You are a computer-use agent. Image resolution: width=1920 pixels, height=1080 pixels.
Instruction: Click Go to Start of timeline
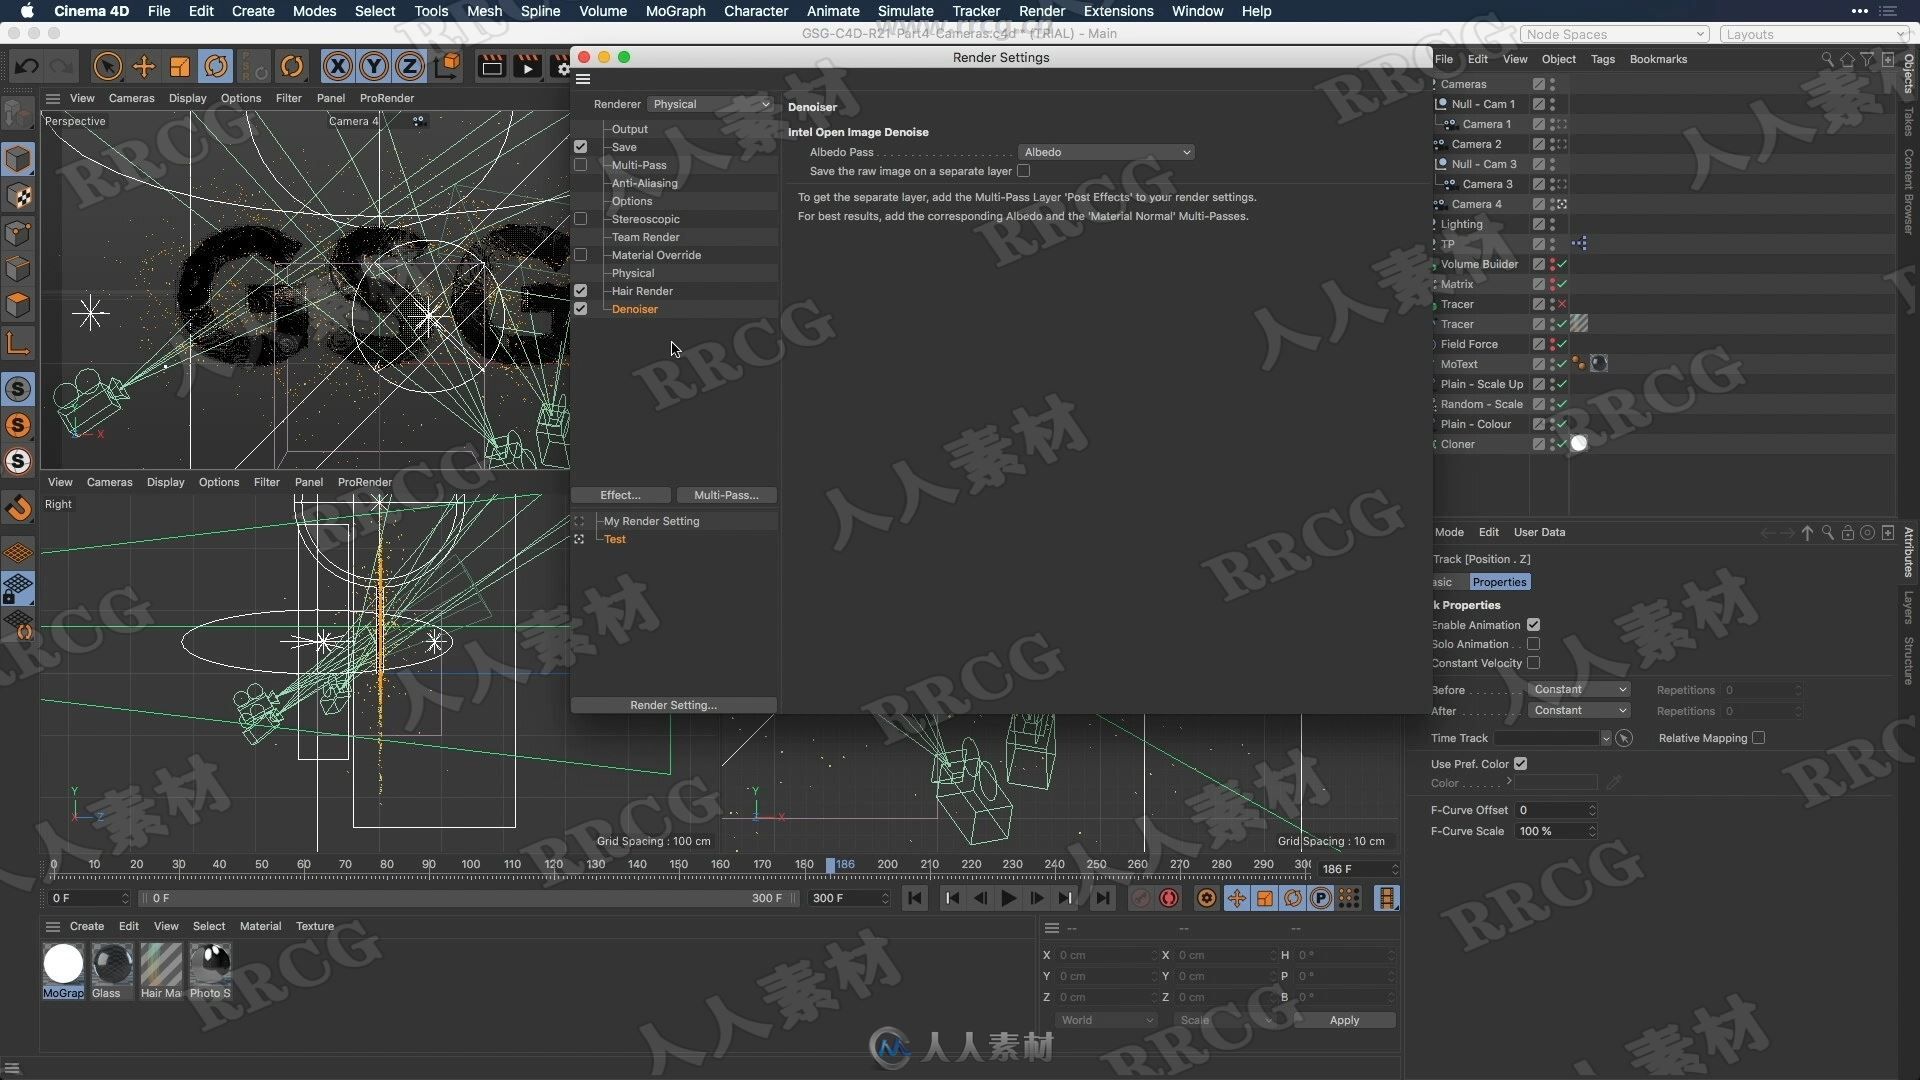click(x=915, y=898)
